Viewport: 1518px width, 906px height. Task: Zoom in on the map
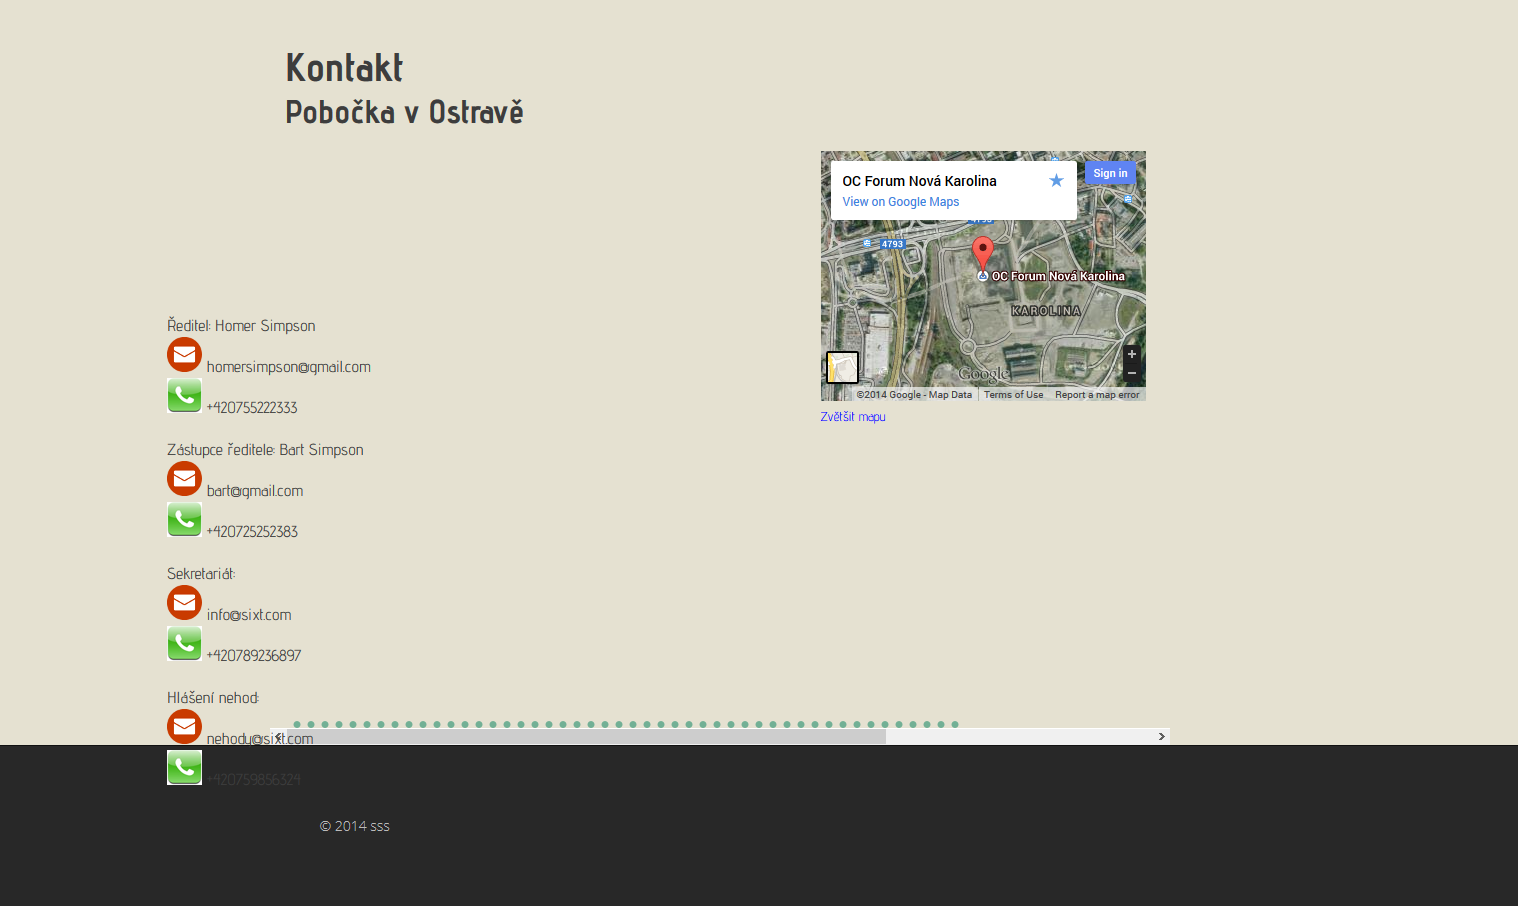(x=1132, y=354)
